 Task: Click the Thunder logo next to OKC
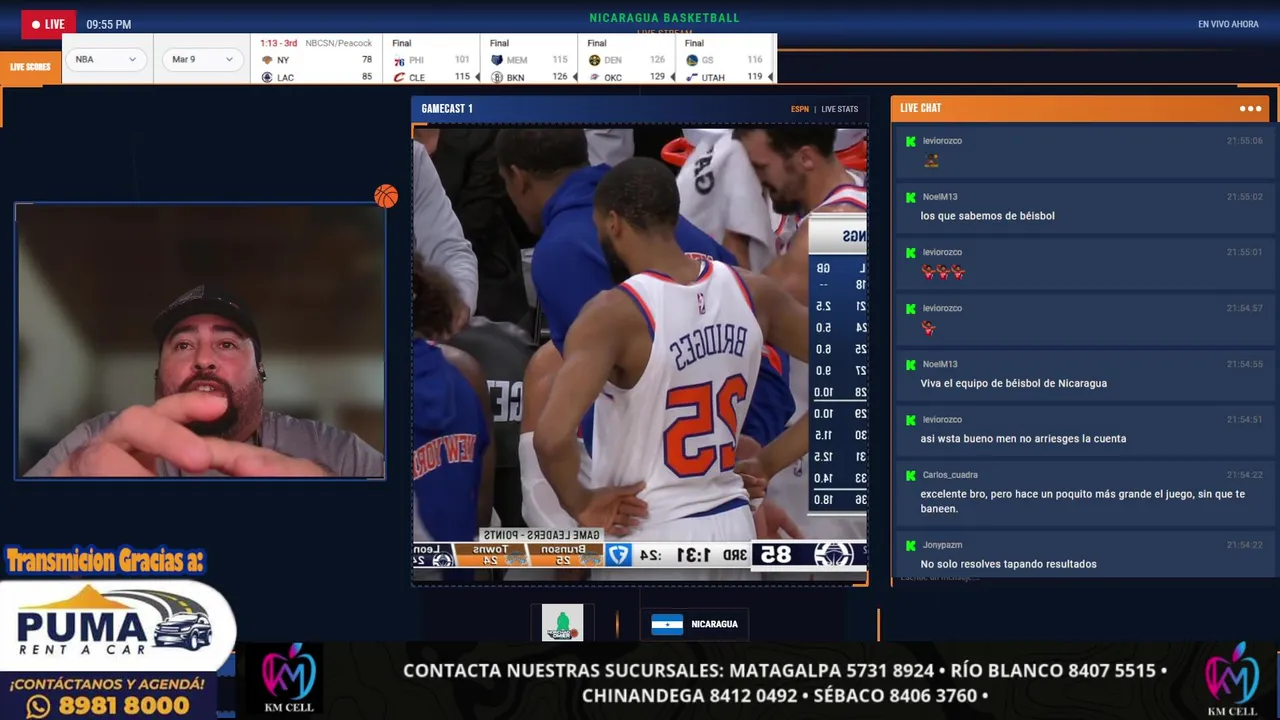[x=594, y=77]
